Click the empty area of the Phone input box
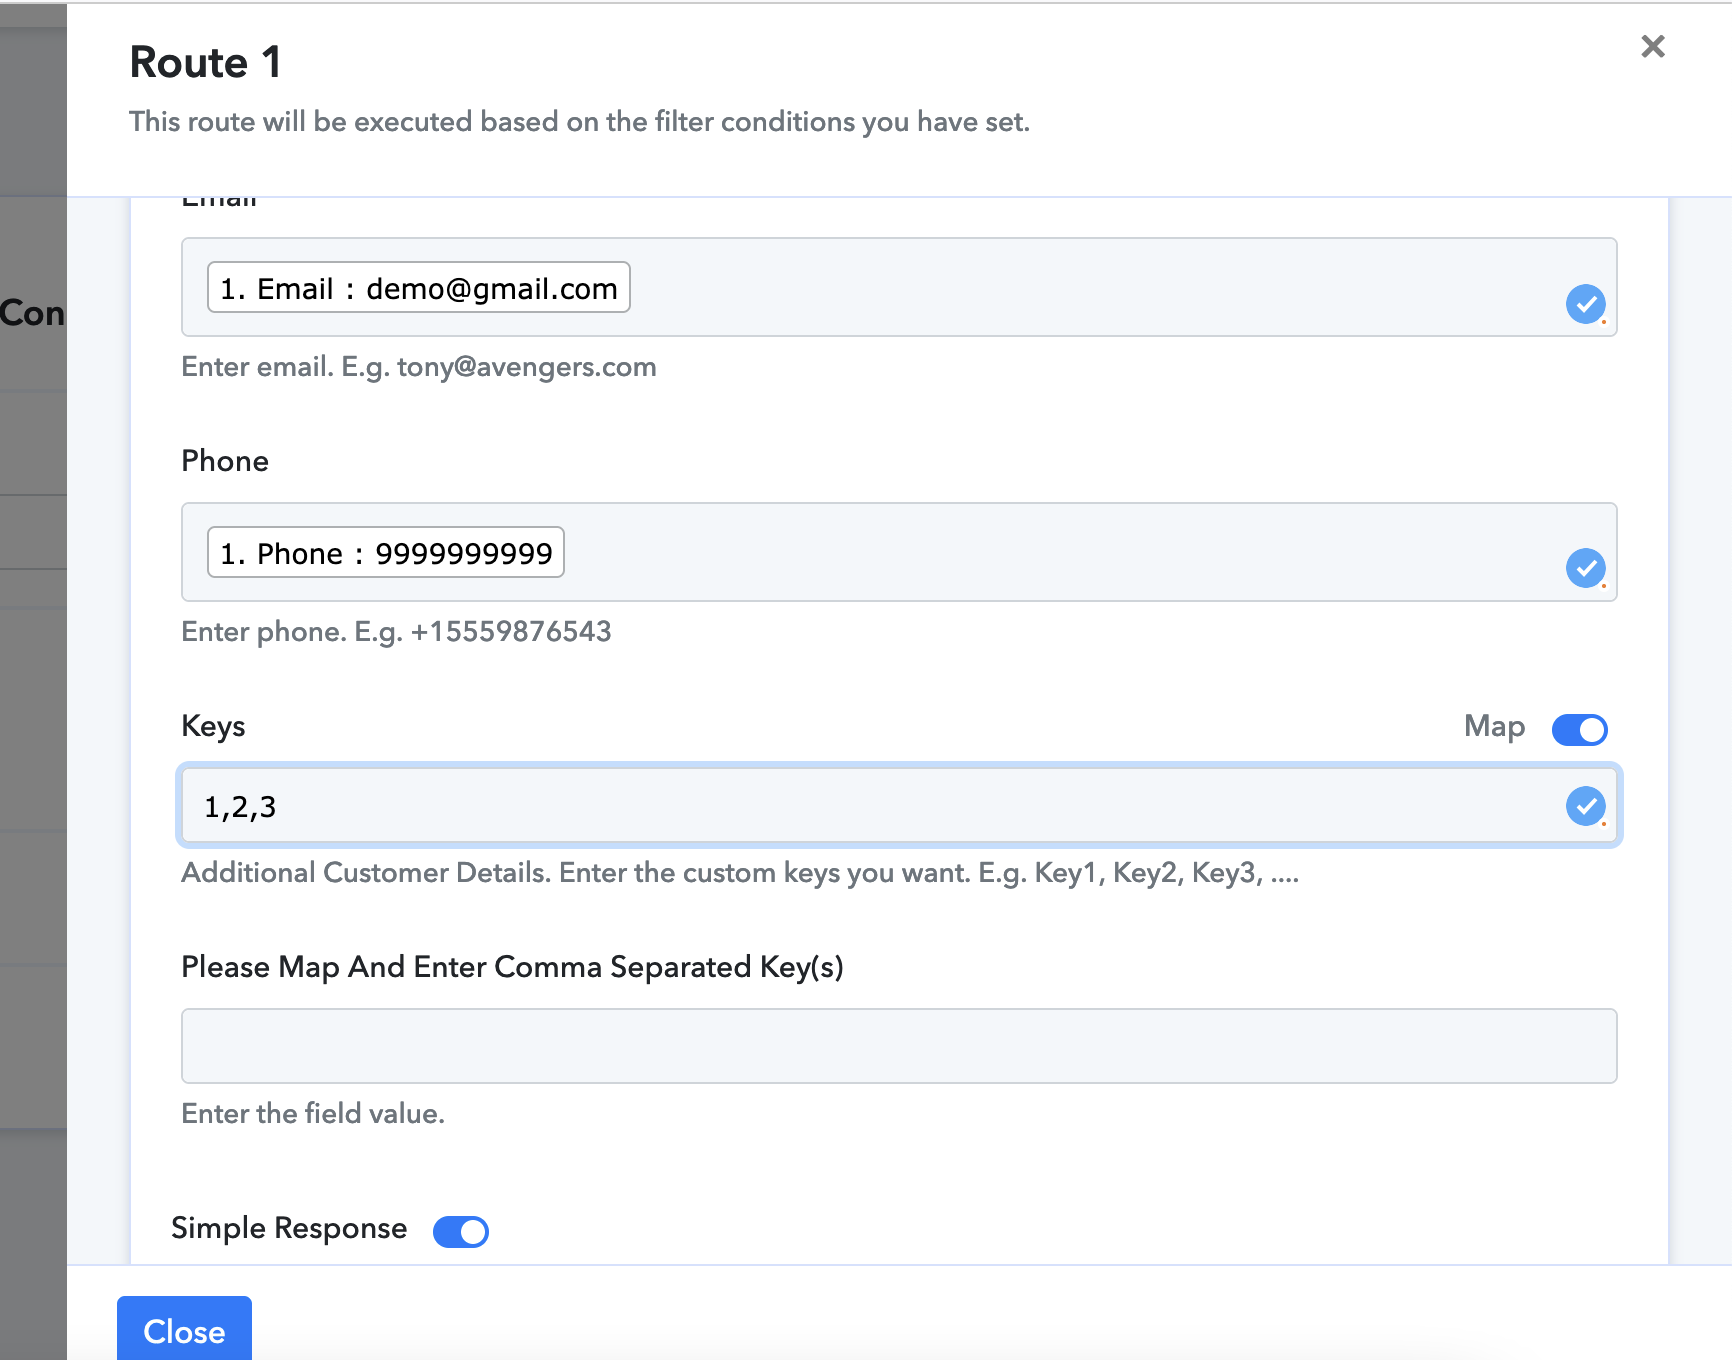 1060,553
